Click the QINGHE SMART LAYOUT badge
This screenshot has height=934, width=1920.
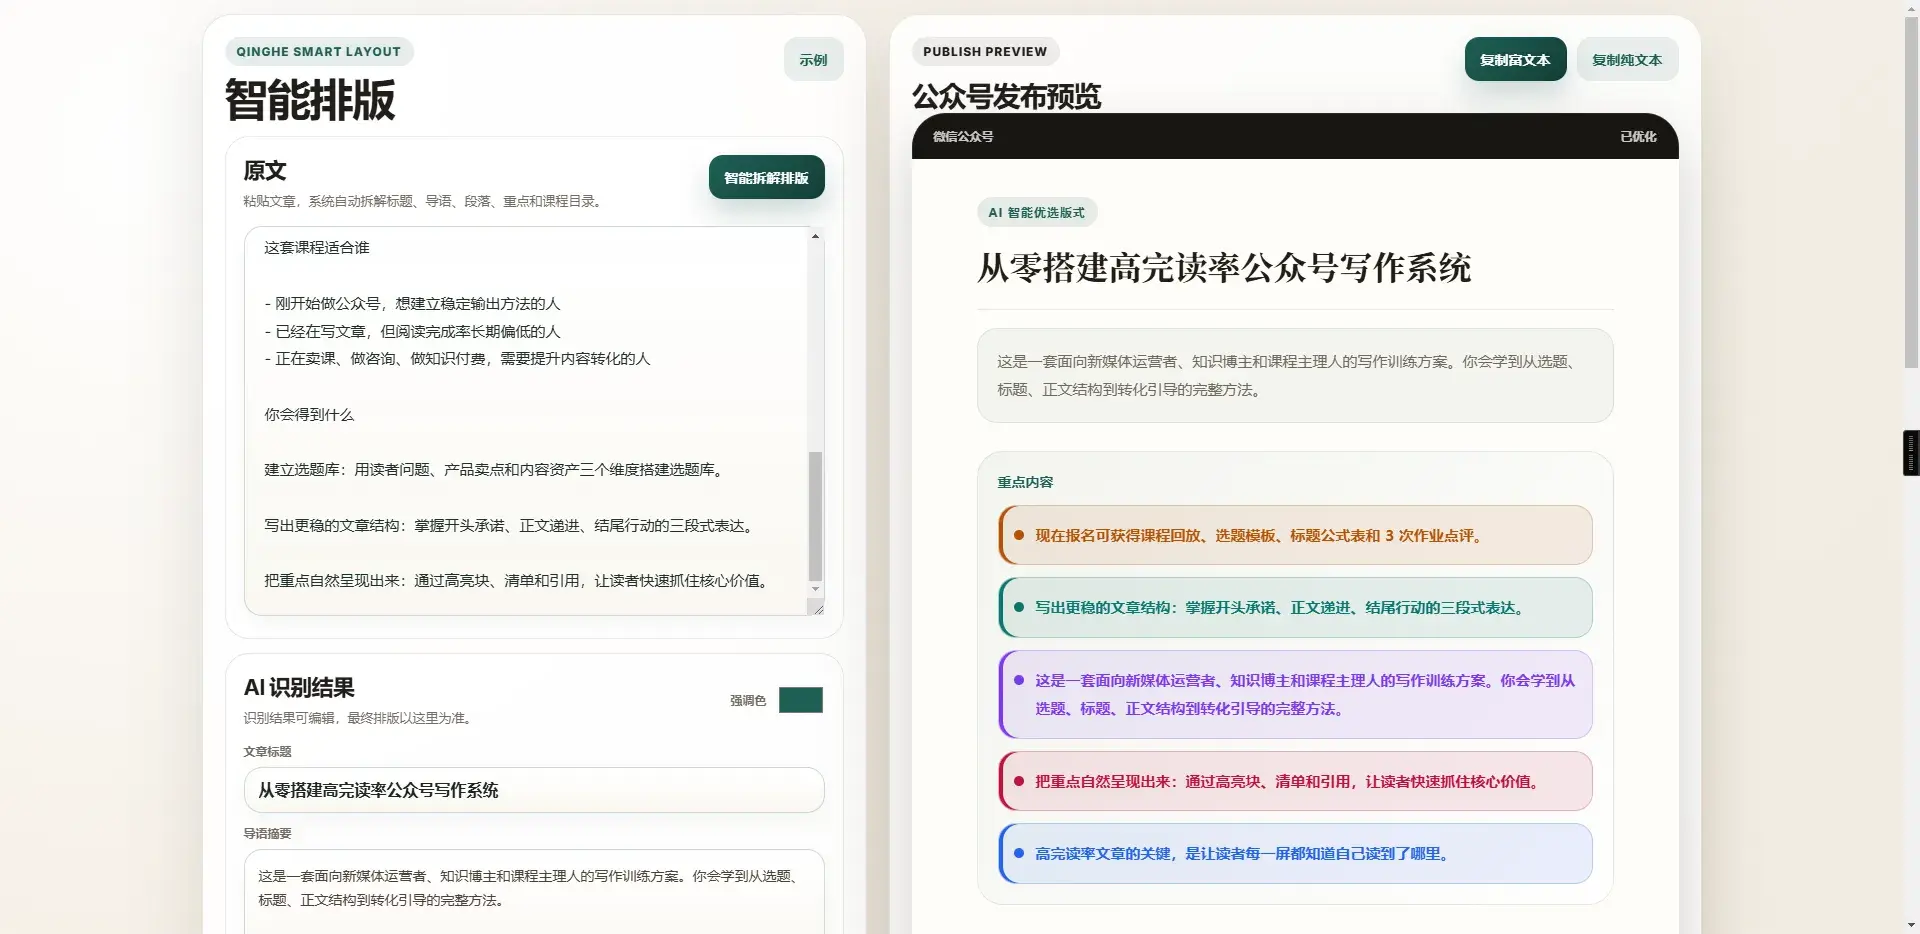tap(318, 52)
